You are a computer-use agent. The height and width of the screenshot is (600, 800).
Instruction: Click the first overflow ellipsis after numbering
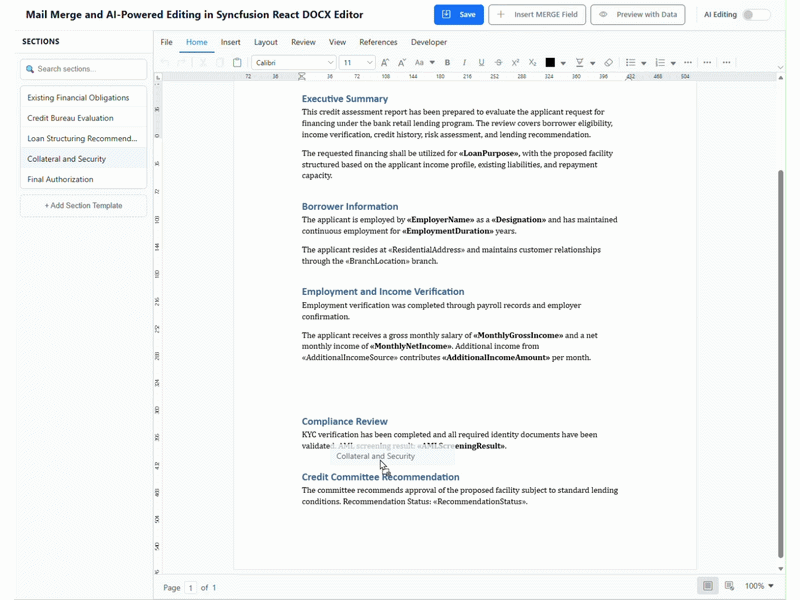[688, 63]
